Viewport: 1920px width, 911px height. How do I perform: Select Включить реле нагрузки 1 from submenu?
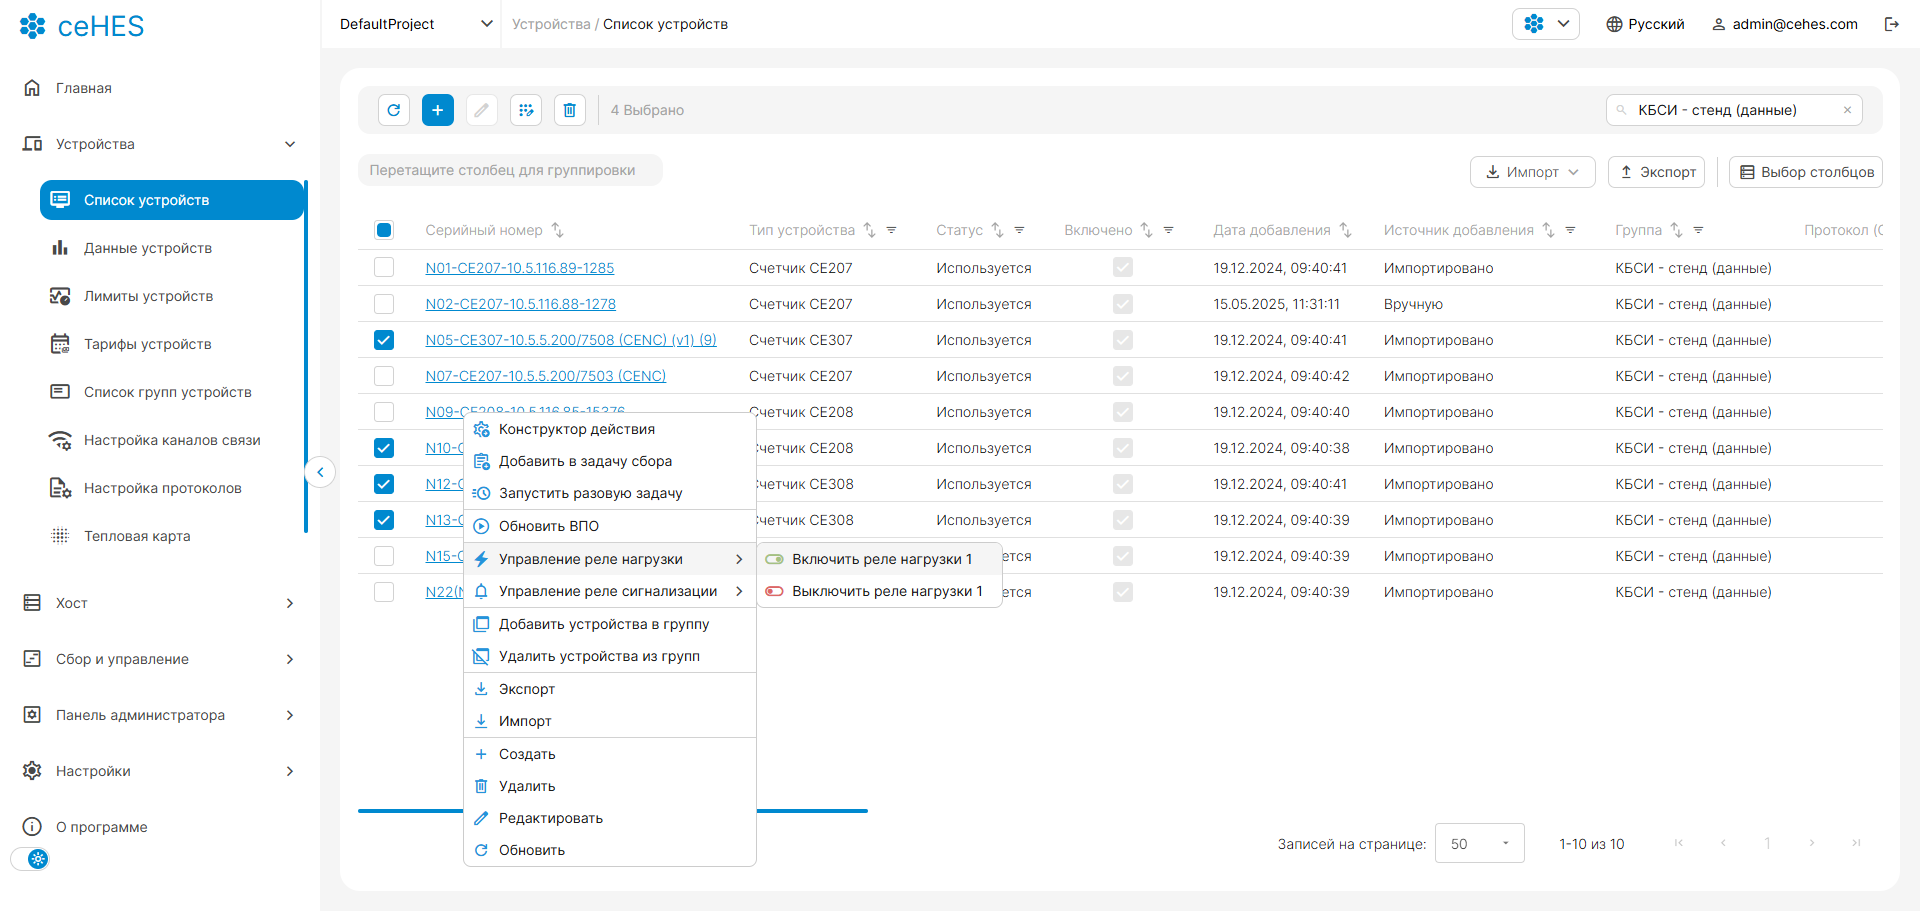pyautogui.click(x=881, y=559)
